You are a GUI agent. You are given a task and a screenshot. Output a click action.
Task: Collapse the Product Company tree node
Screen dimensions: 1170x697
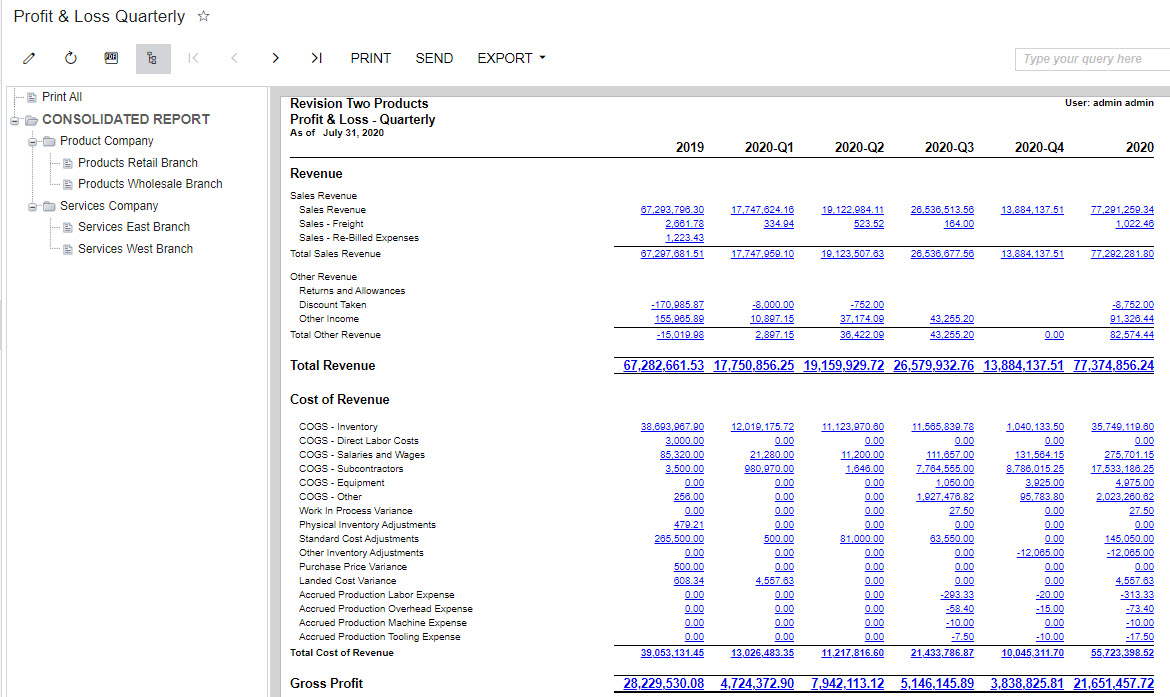[33, 141]
